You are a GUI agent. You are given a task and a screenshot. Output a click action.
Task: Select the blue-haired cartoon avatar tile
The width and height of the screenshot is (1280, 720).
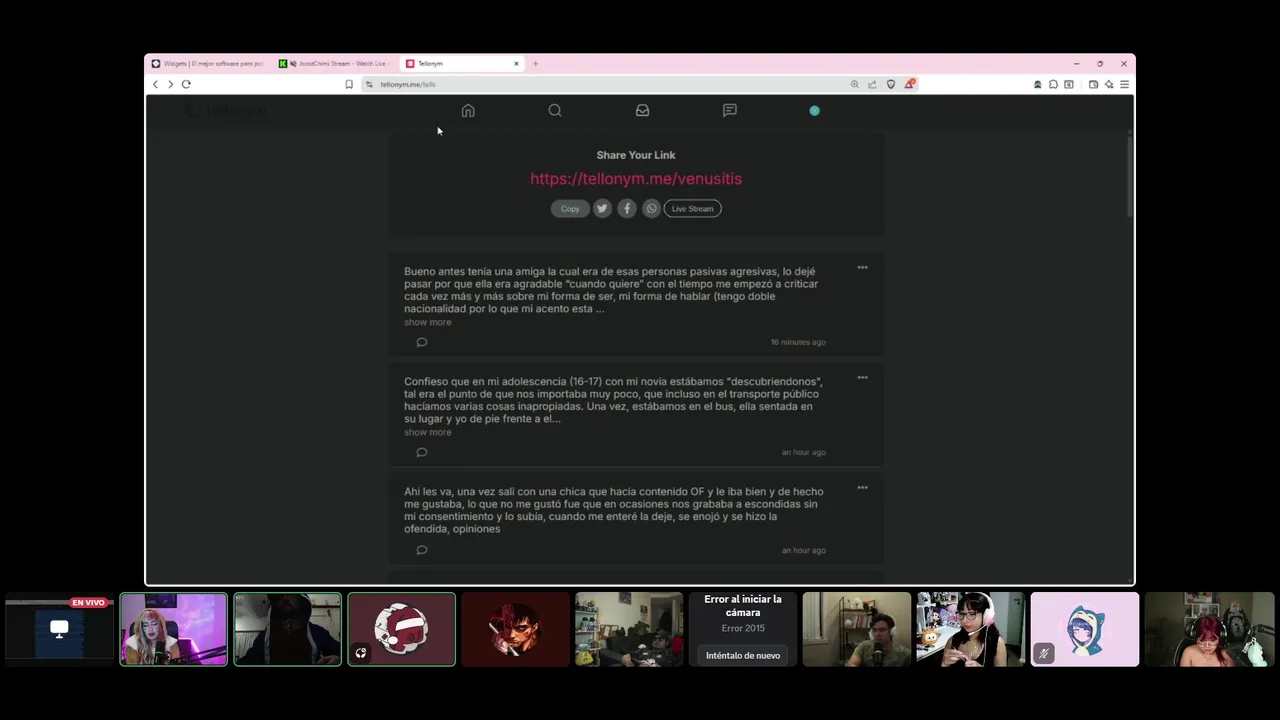(1085, 629)
